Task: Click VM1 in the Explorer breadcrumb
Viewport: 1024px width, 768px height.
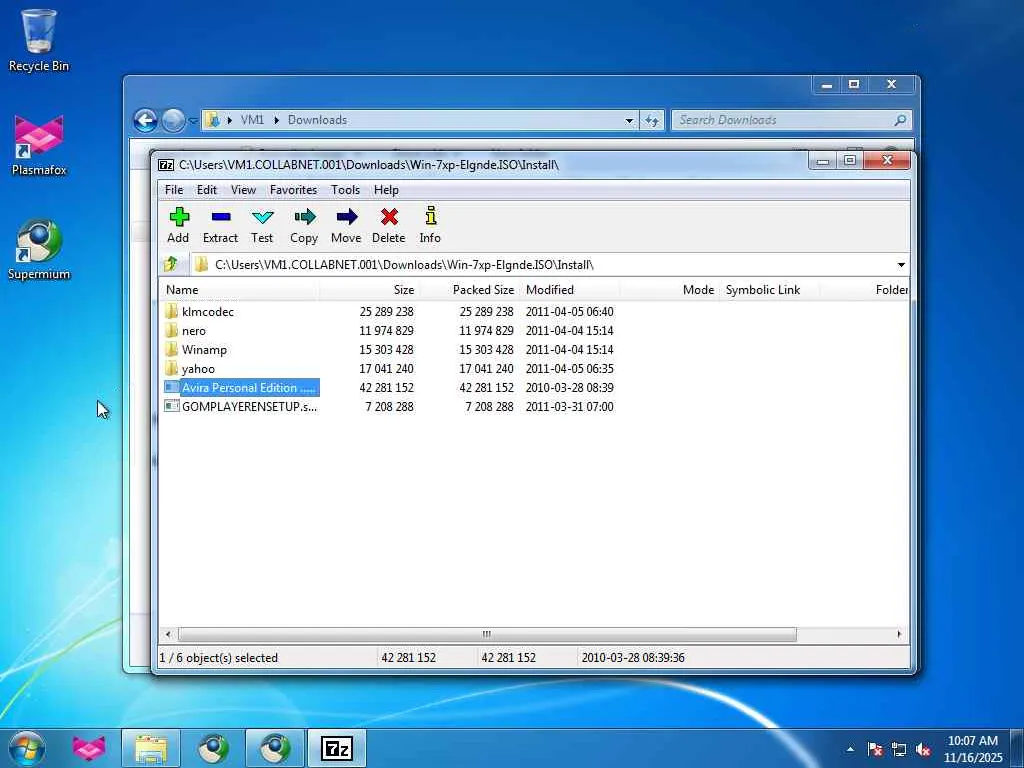Action: tap(252, 120)
